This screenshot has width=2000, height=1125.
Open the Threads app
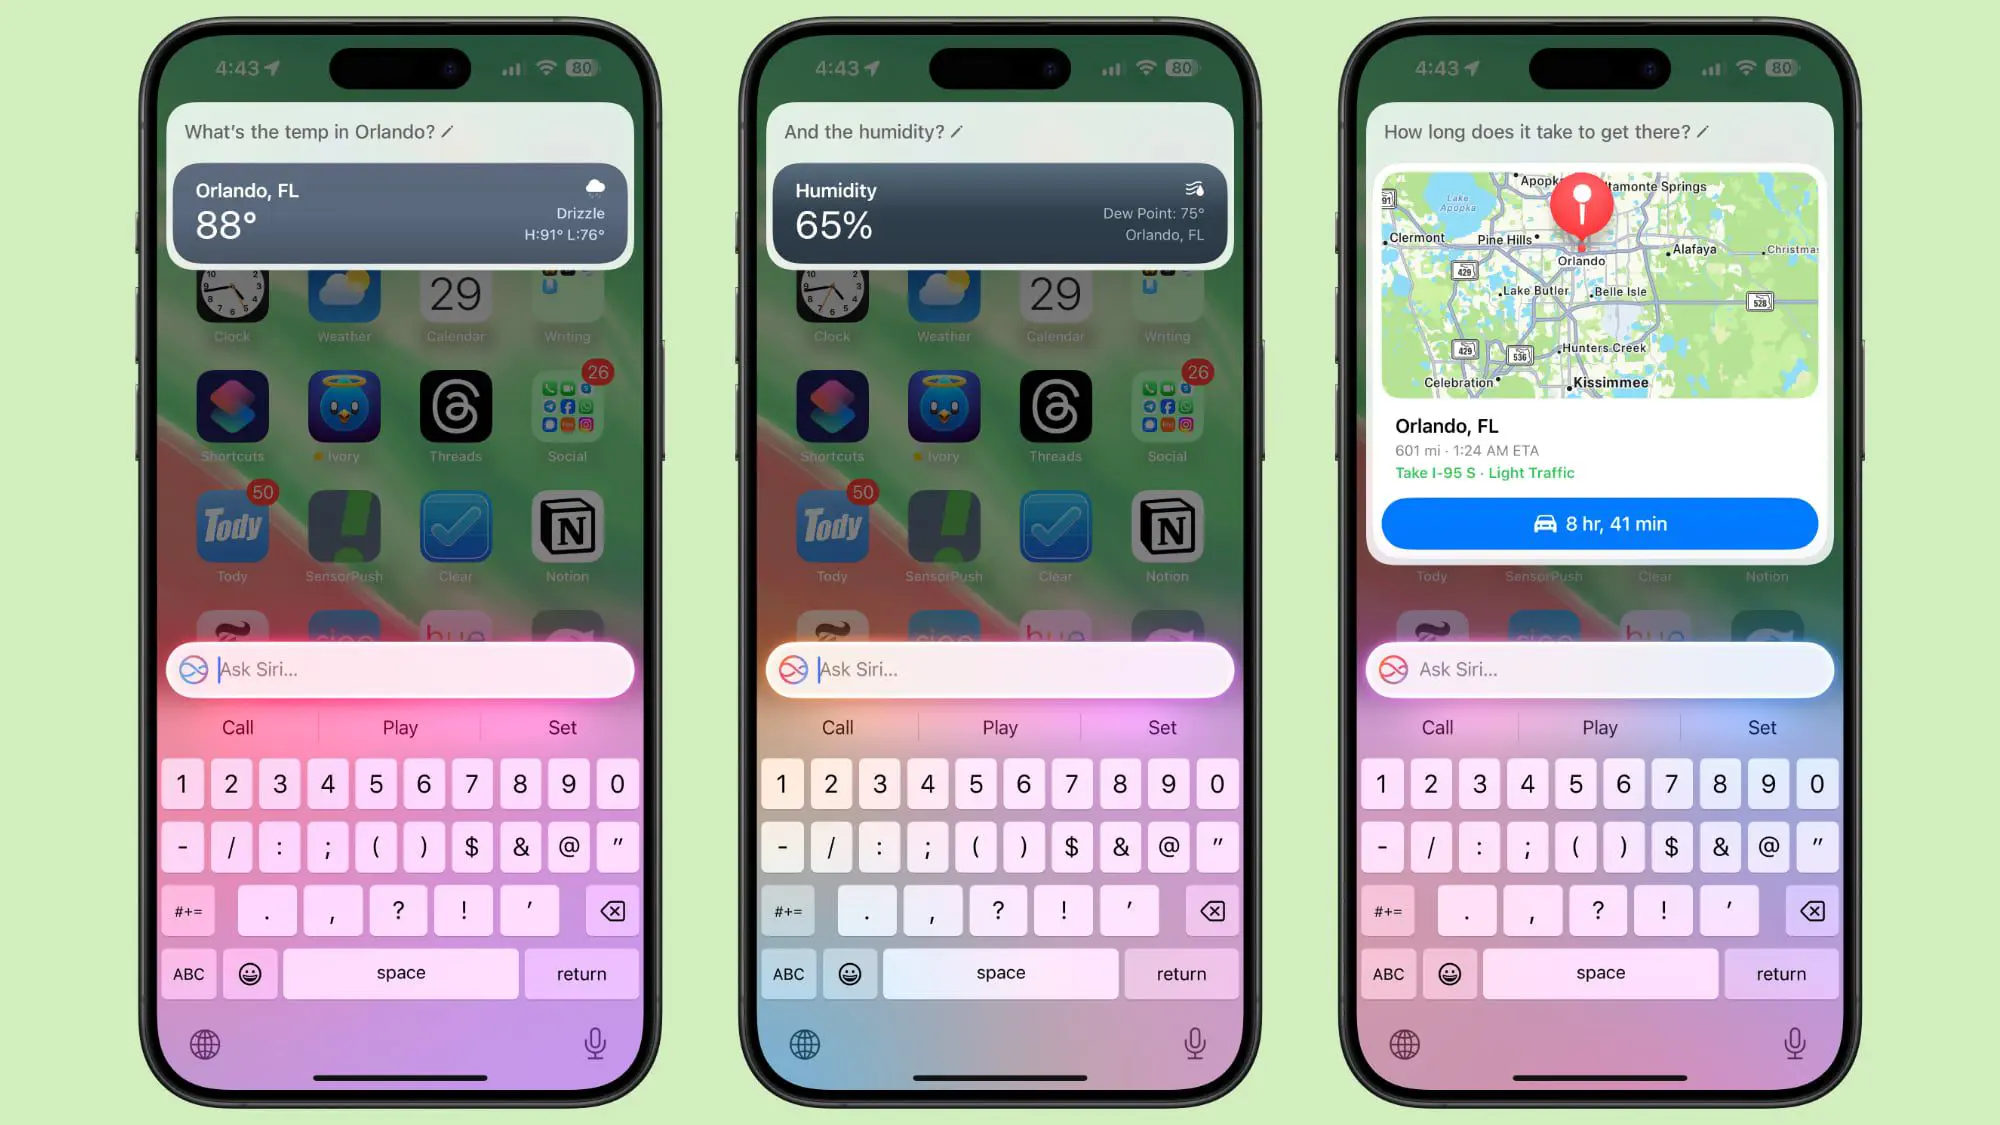pyautogui.click(x=456, y=404)
